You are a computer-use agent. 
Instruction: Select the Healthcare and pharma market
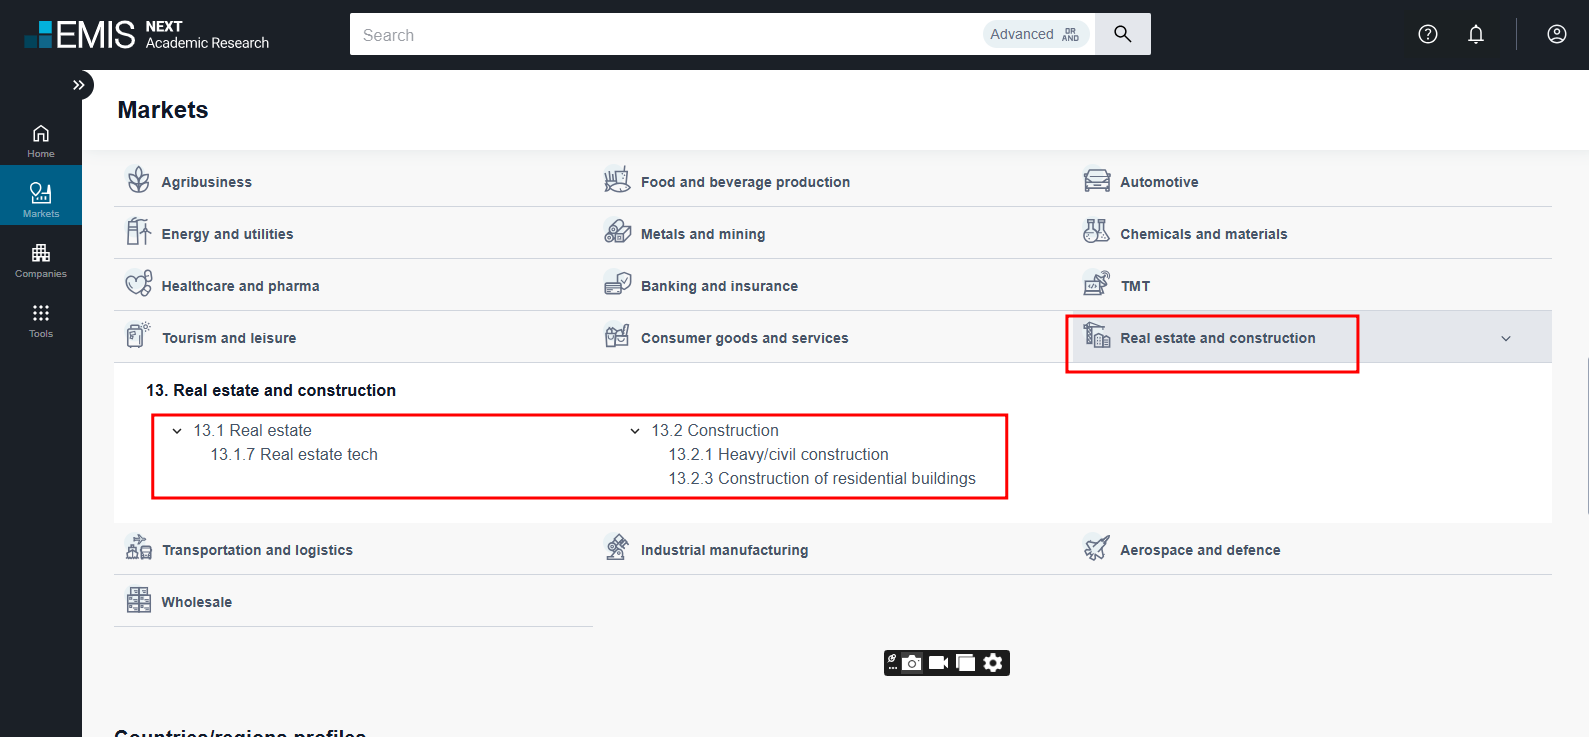[240, 286]
